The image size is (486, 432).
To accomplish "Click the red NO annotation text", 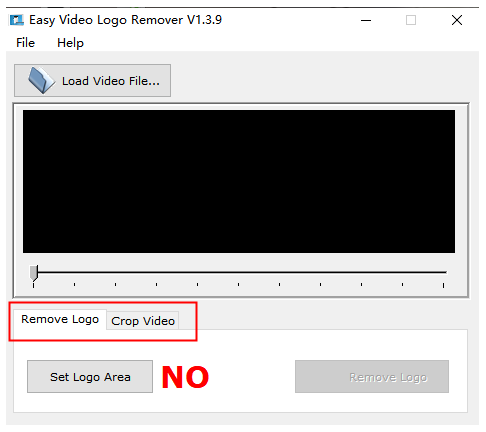I will coord(185,377).
